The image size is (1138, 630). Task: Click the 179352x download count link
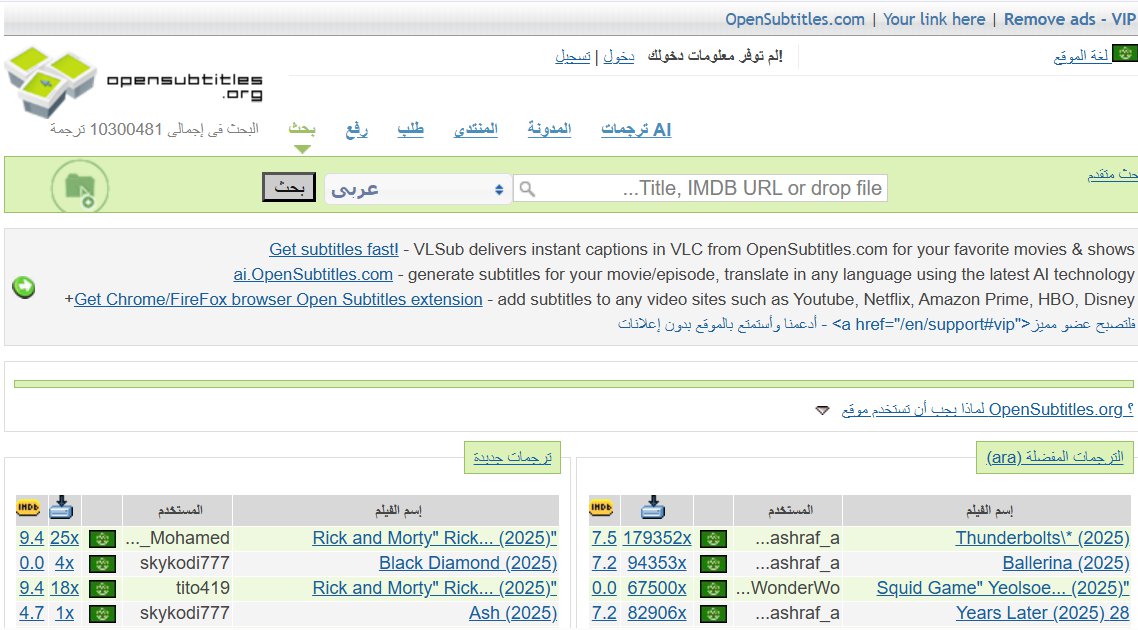[655, 537]
